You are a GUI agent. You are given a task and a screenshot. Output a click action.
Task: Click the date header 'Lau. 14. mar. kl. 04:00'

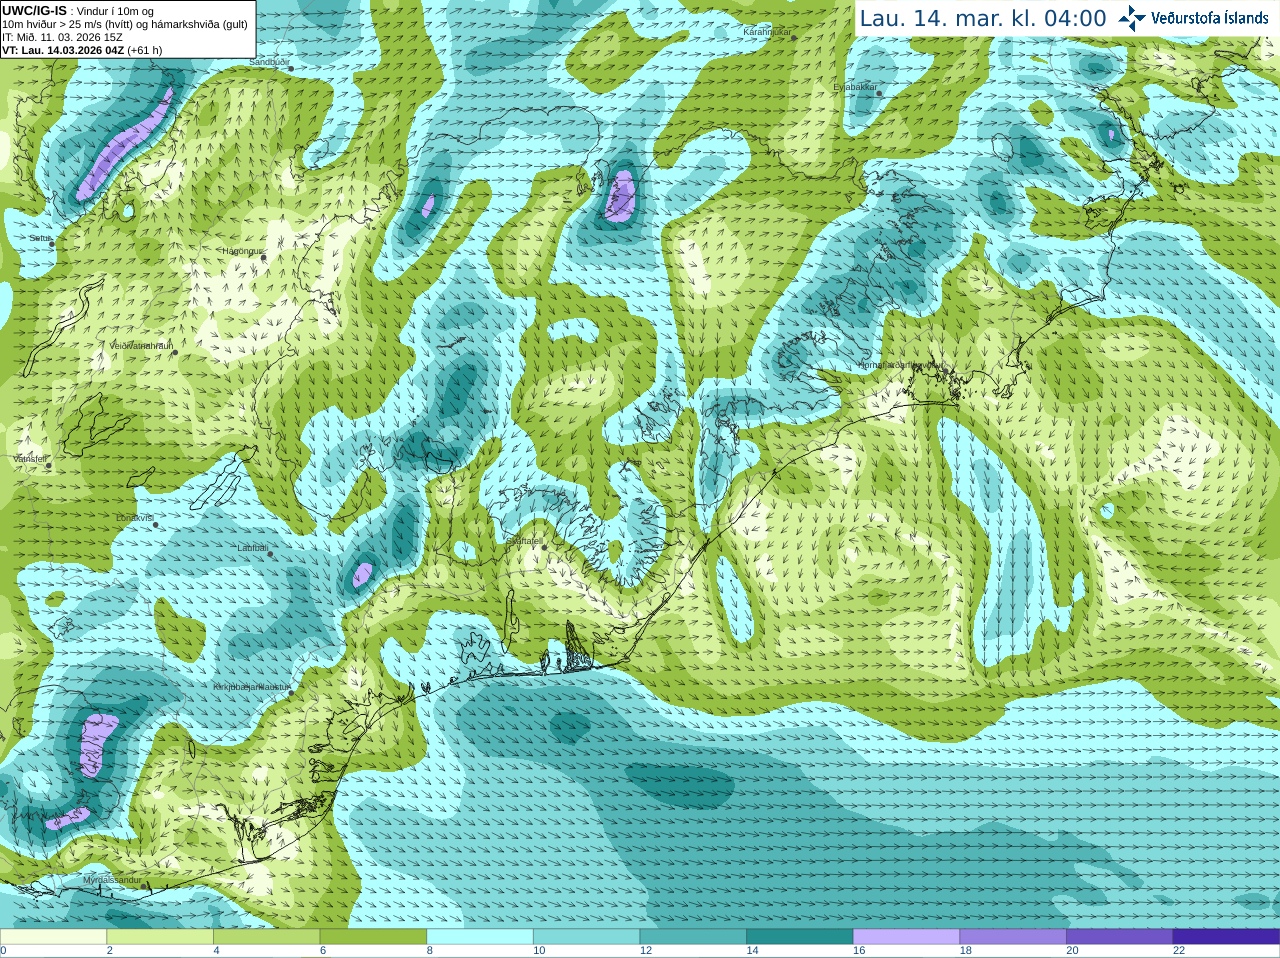[983, 19]
